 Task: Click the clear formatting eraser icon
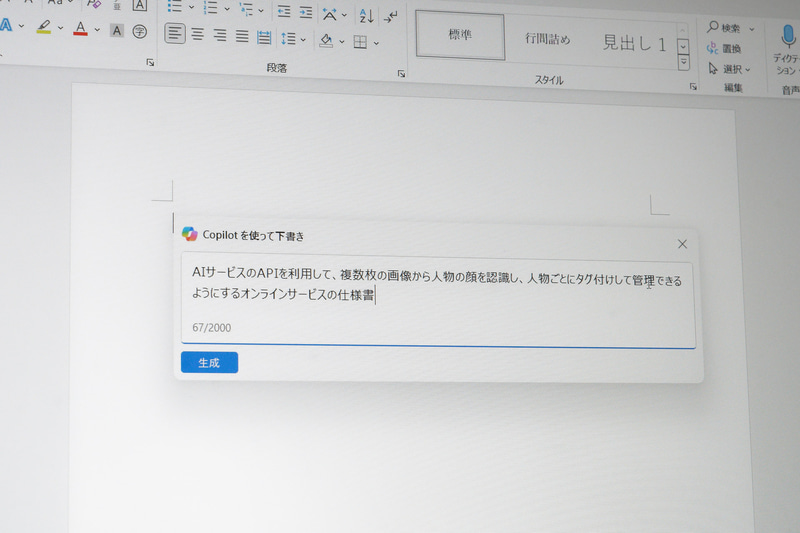pos(94,4)
